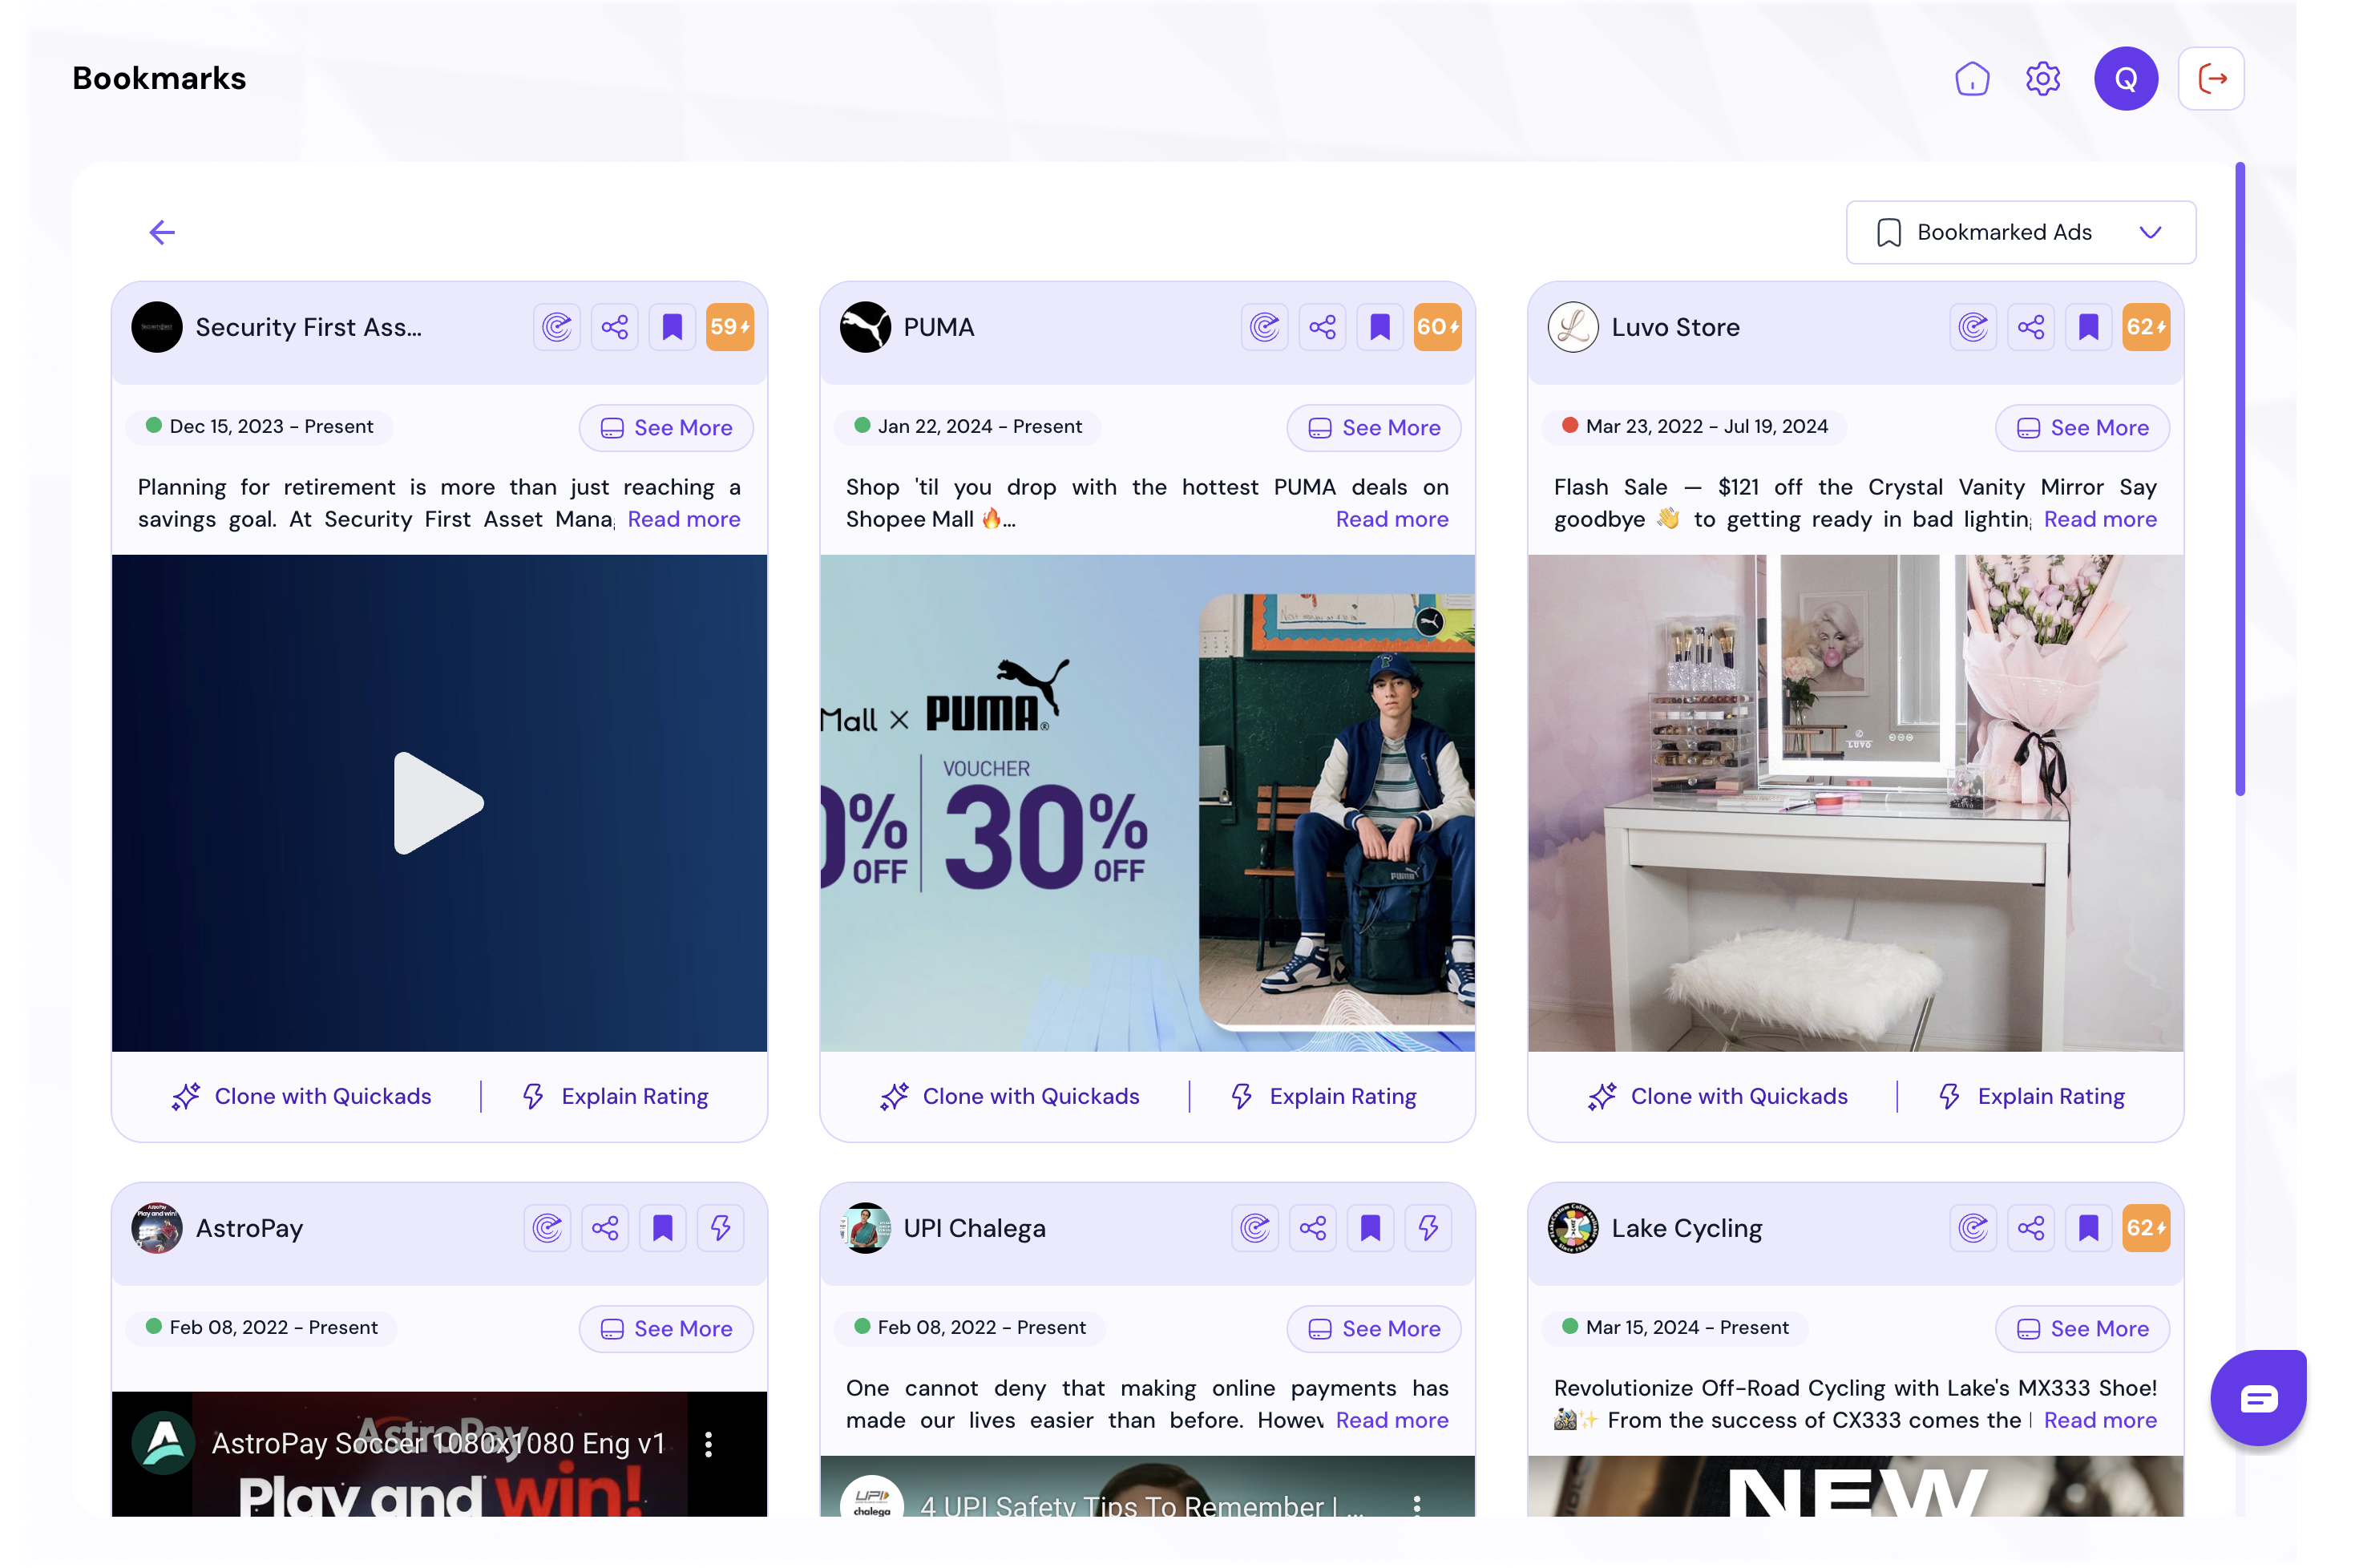
Task: Toggle bookmark on Luvo Store ad
Action: coord(2088,327)
